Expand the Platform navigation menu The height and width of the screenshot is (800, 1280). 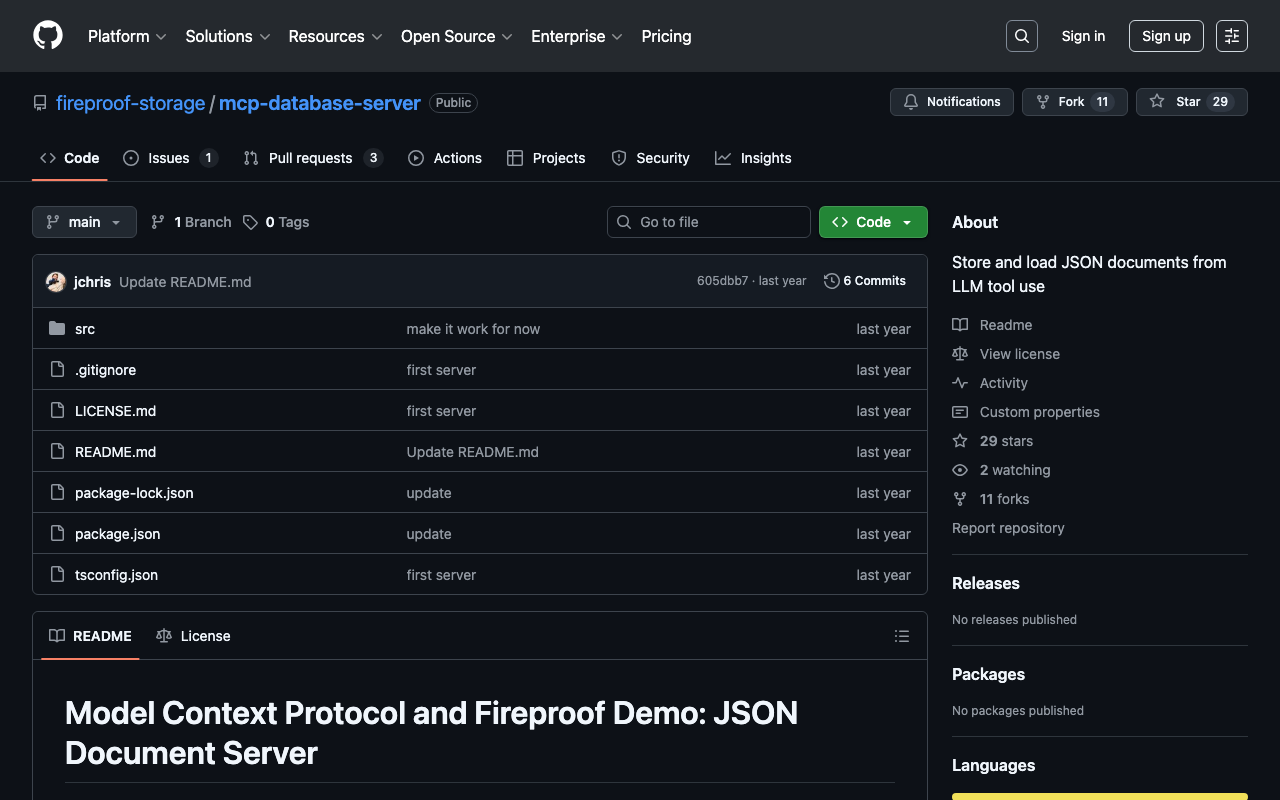(x=126, y=36)
